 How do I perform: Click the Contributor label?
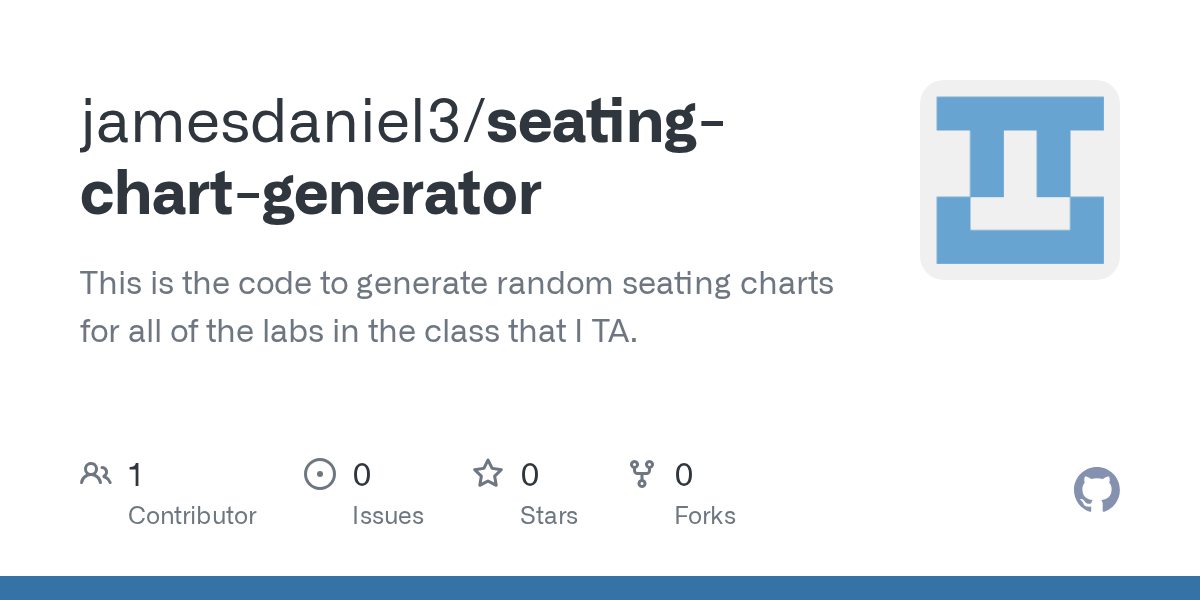[x=192, y=516]
